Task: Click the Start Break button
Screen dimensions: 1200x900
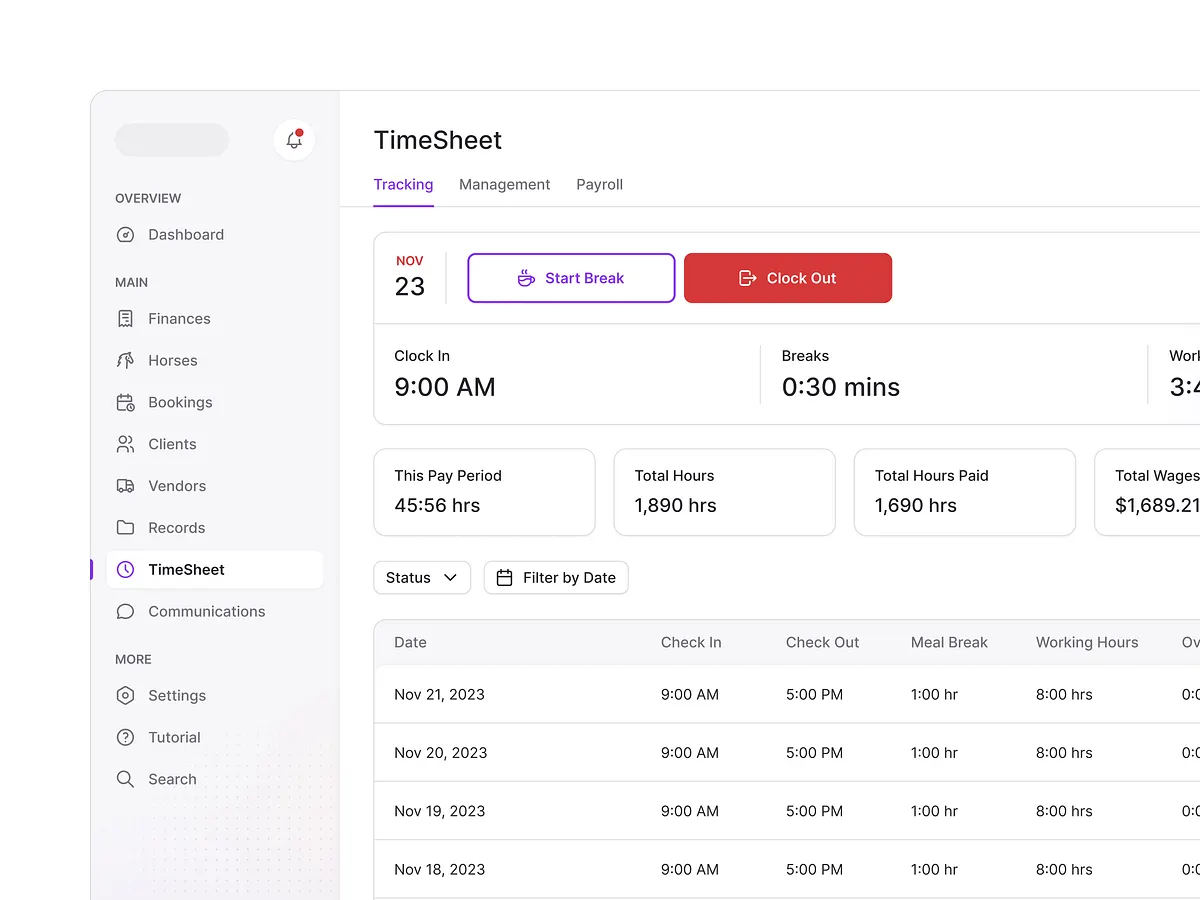Action: click(570, 278)
